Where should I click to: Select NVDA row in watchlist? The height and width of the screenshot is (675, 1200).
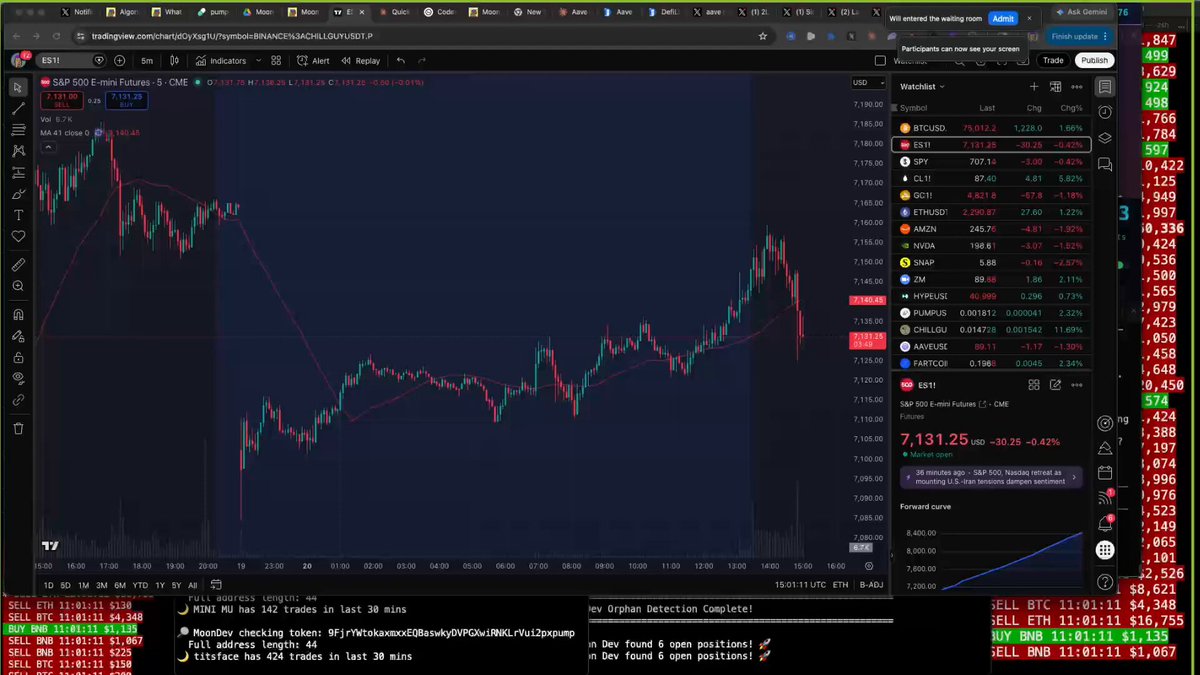pyautogui.click(x=991, y=245)
